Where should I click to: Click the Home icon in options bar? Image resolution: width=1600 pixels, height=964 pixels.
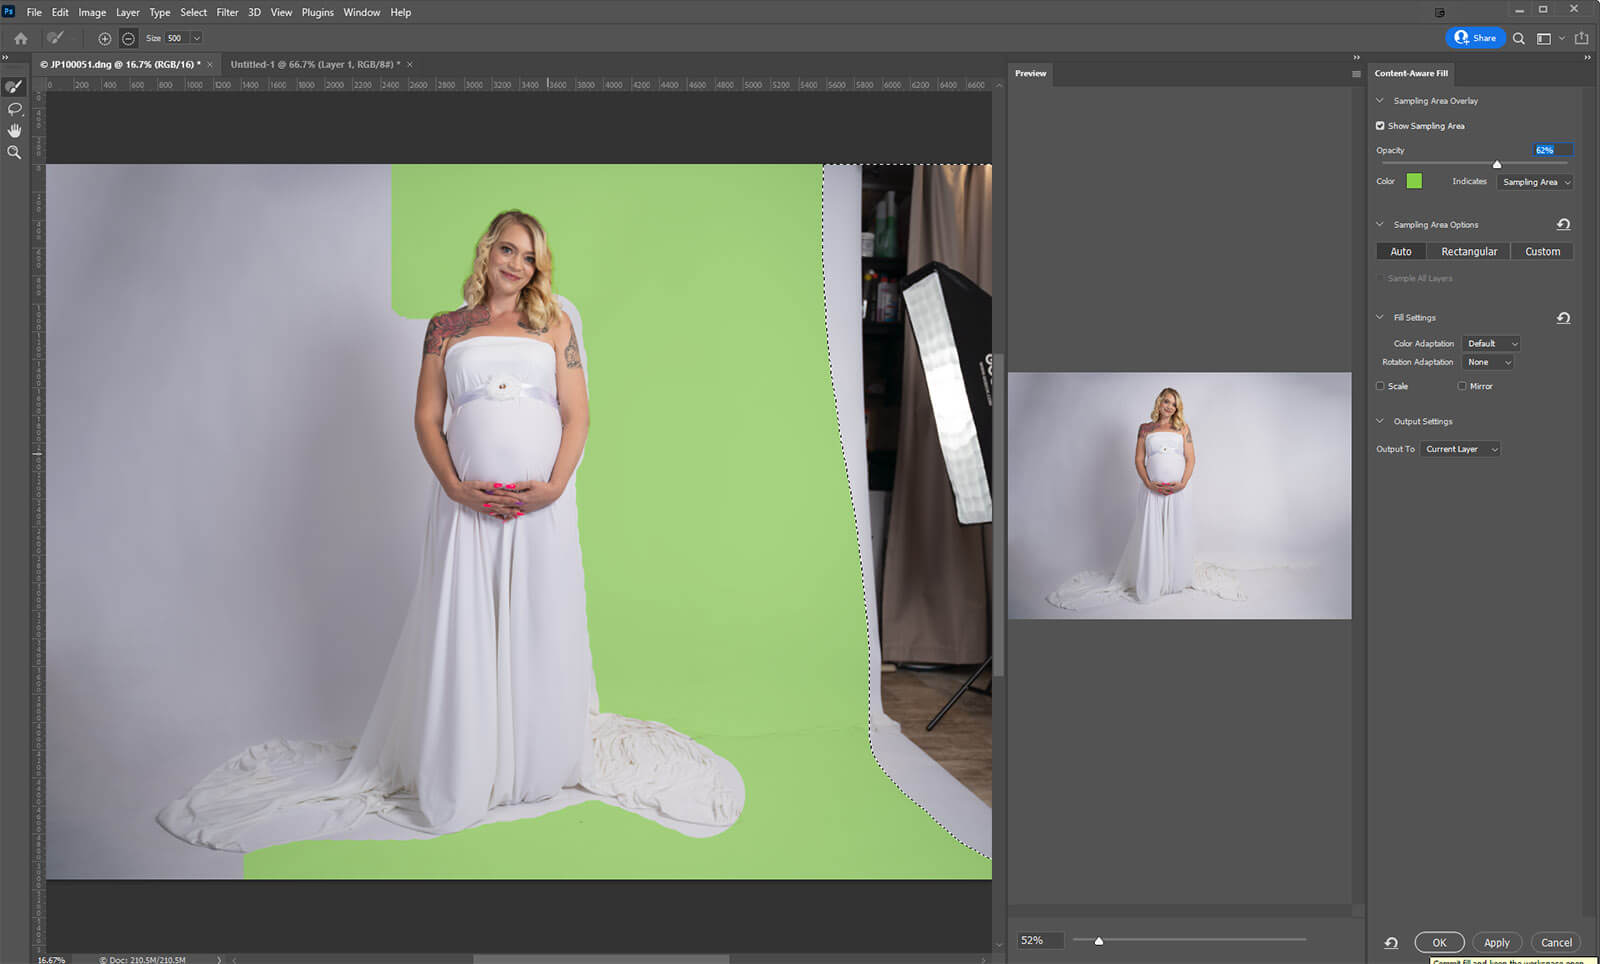pyautogui.click(x=21, y=39)
